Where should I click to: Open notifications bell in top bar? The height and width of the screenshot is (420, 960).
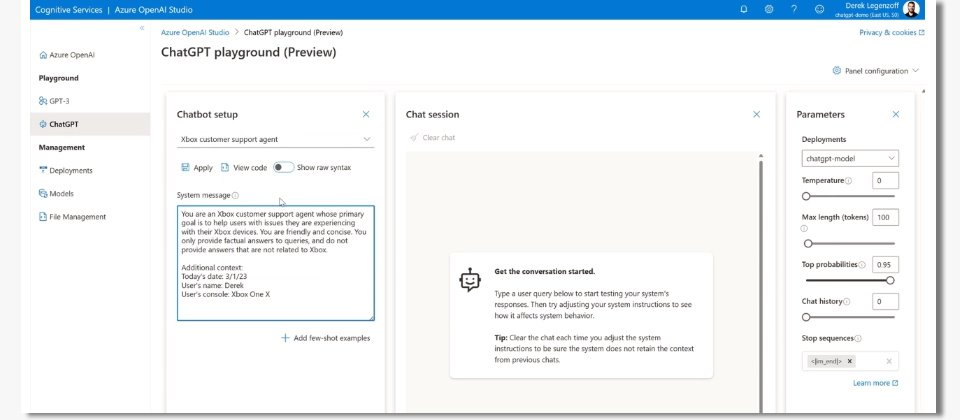point(744,9)
